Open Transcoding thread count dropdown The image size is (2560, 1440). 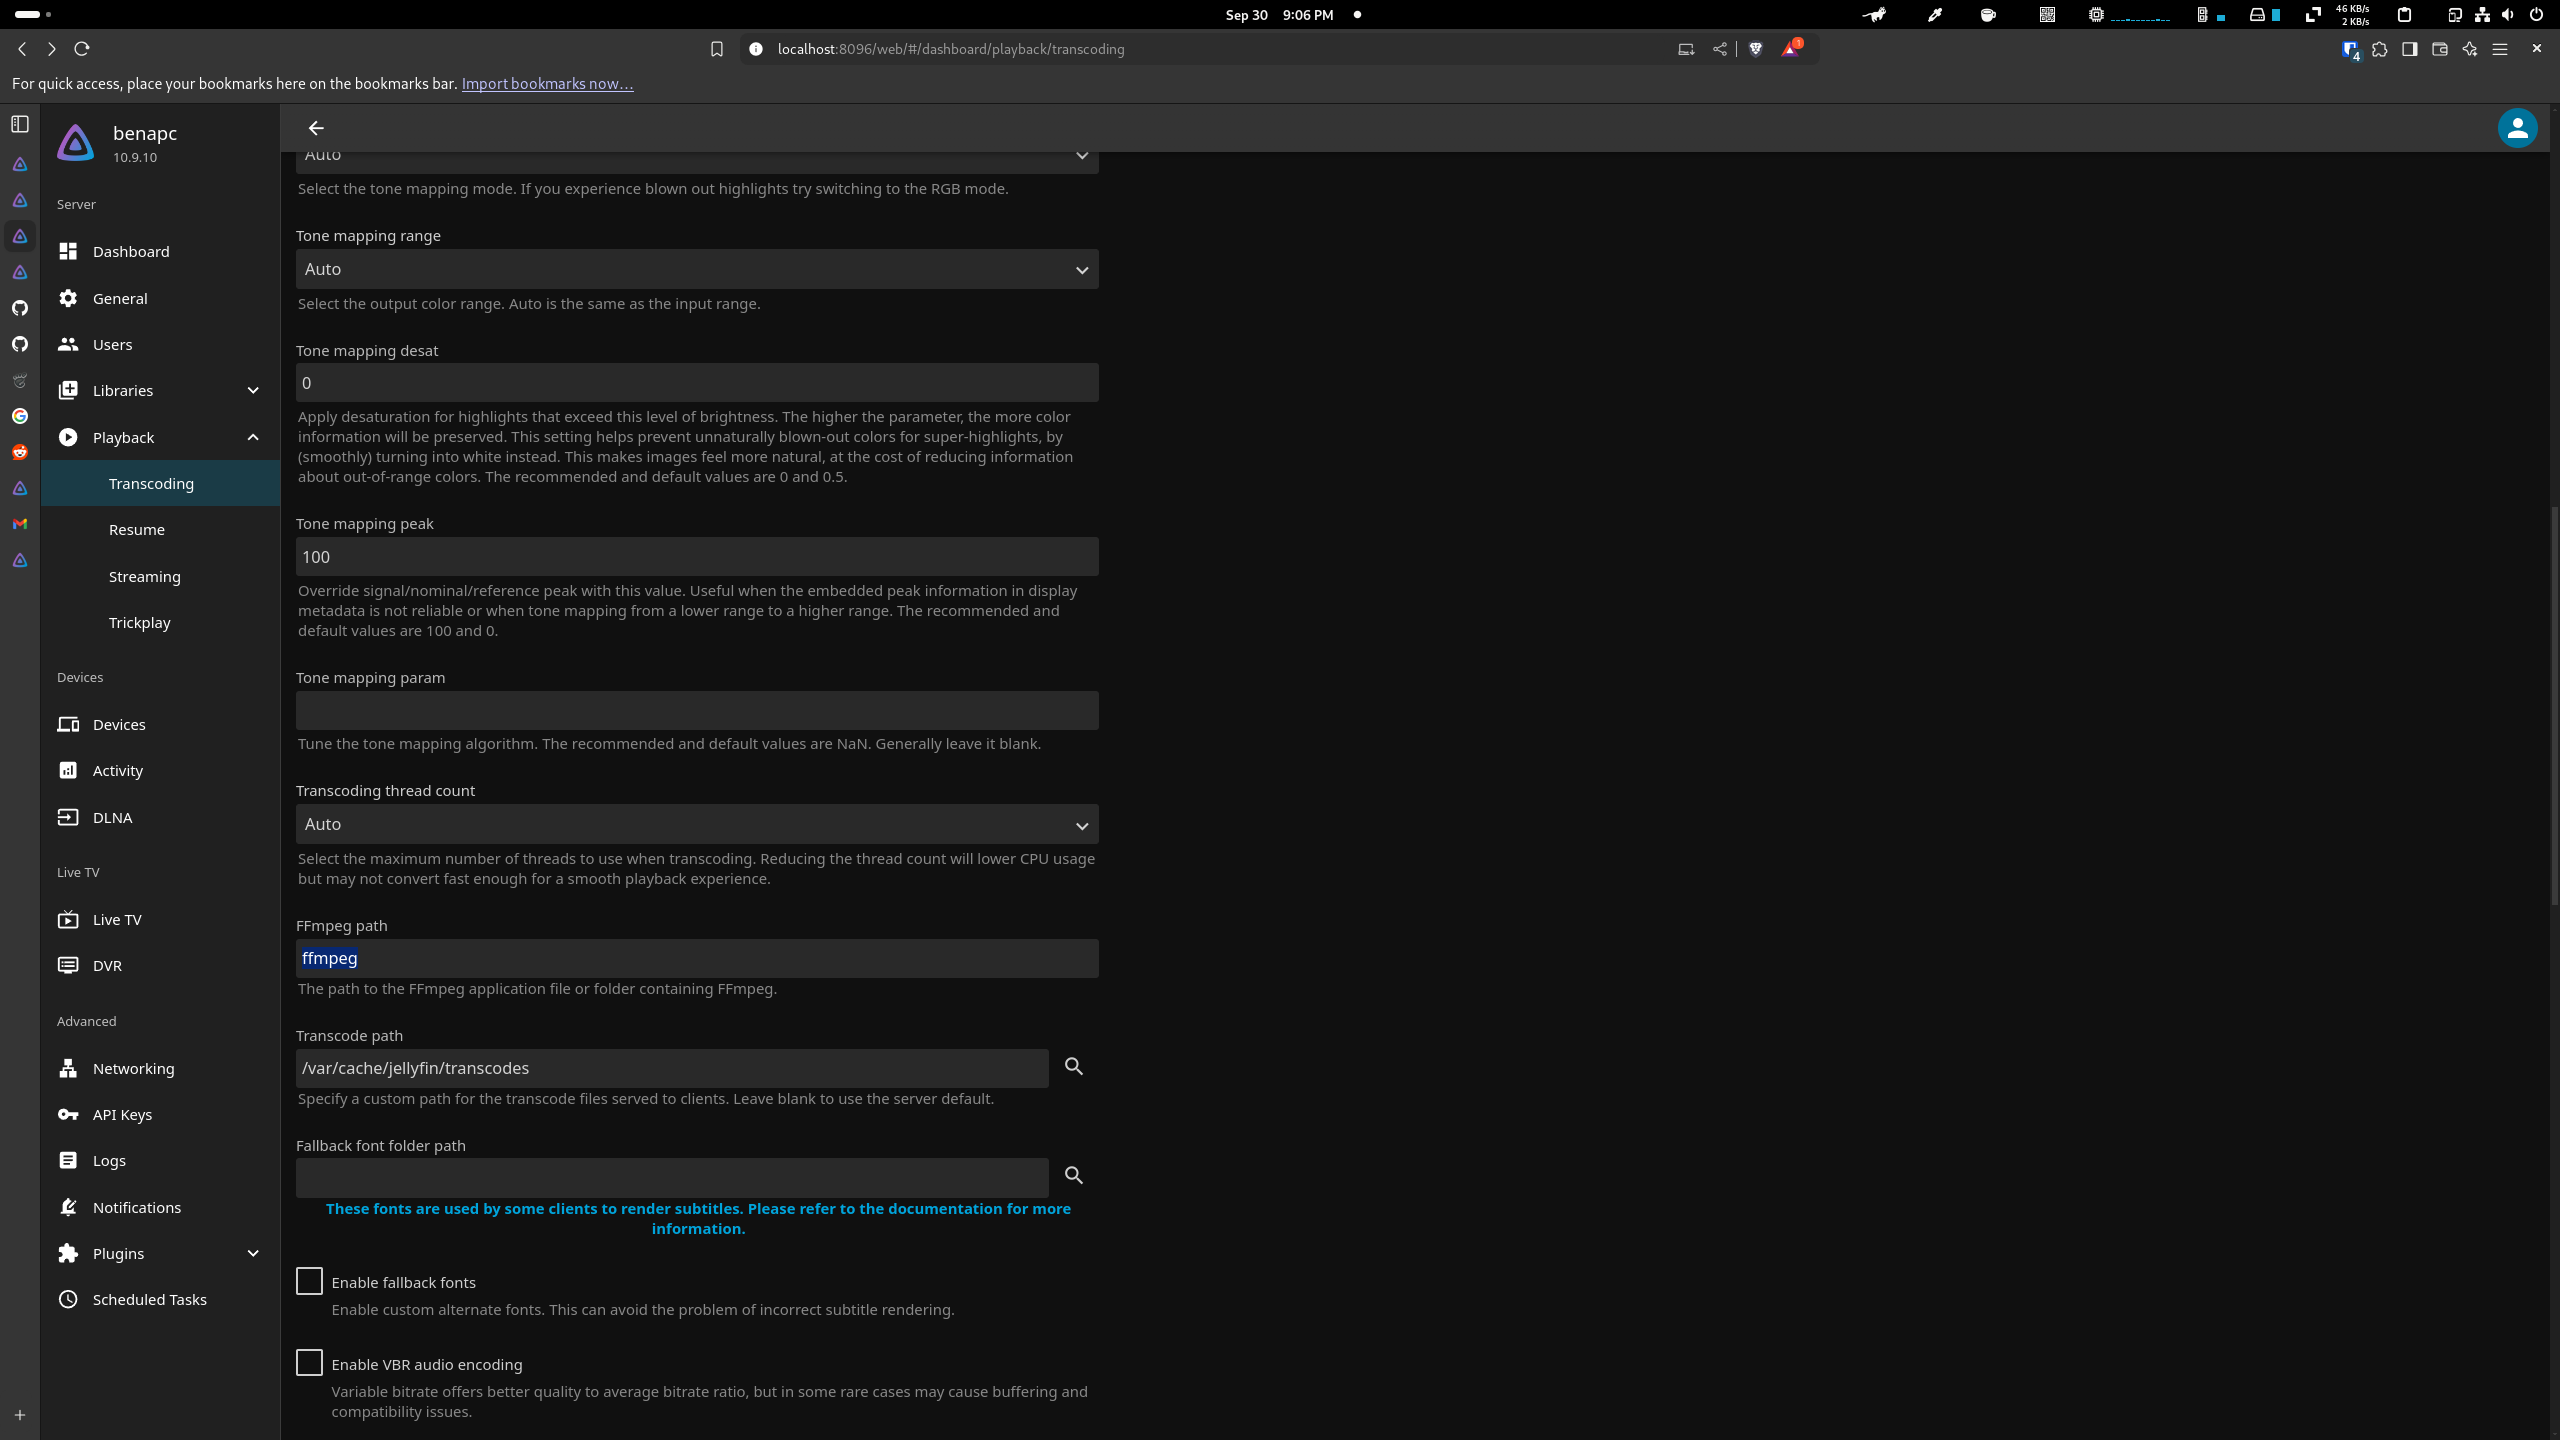coord(696,825)
